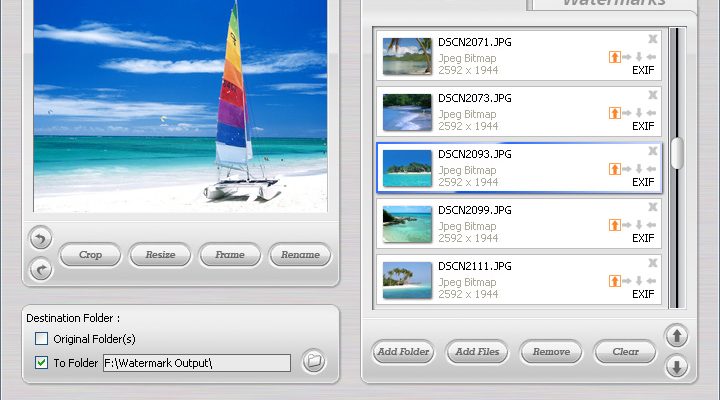View EXIF info for DSCN2111.JPG
The image size is (720, 400).
(x=643, y=294)
